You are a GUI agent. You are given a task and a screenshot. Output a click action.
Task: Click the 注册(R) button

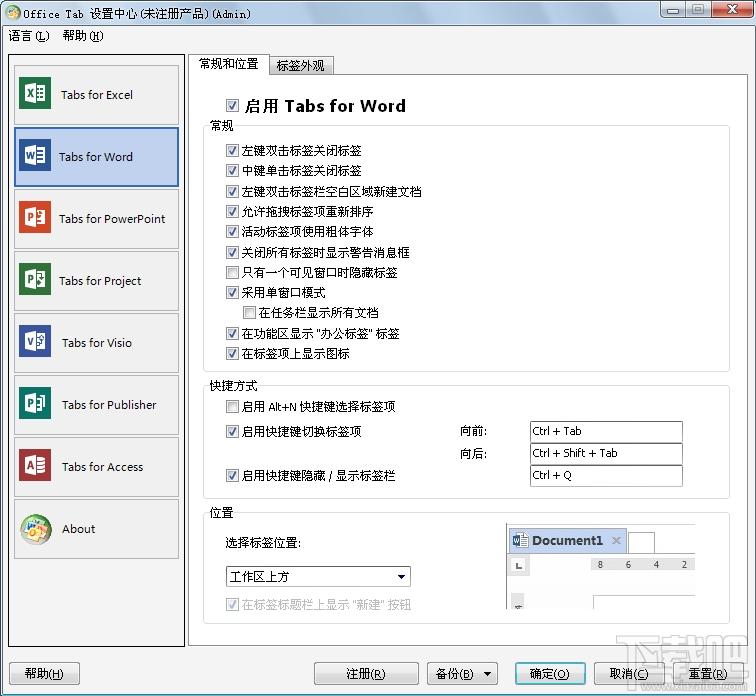(x=366, y=673)
